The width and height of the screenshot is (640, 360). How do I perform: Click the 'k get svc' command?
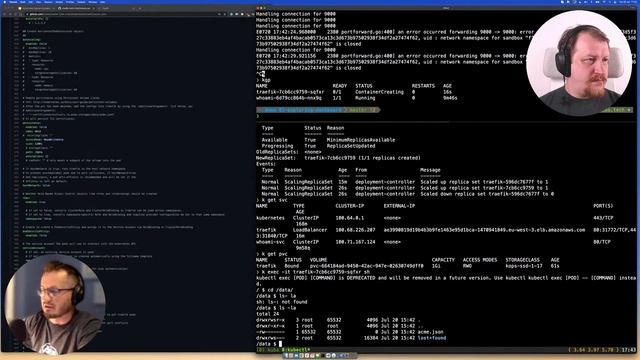(x=274, y=200)
